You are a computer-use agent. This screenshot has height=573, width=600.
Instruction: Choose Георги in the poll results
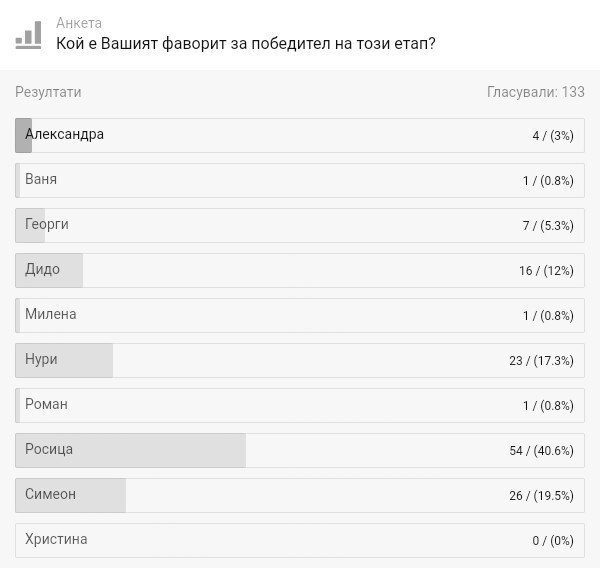click(x=300, y=225)
